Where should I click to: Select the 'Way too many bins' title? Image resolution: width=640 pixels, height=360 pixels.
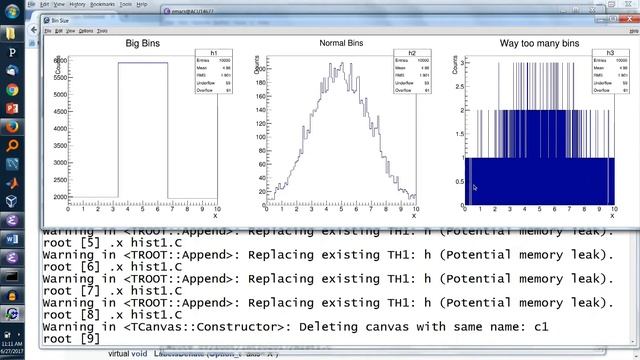539,43
